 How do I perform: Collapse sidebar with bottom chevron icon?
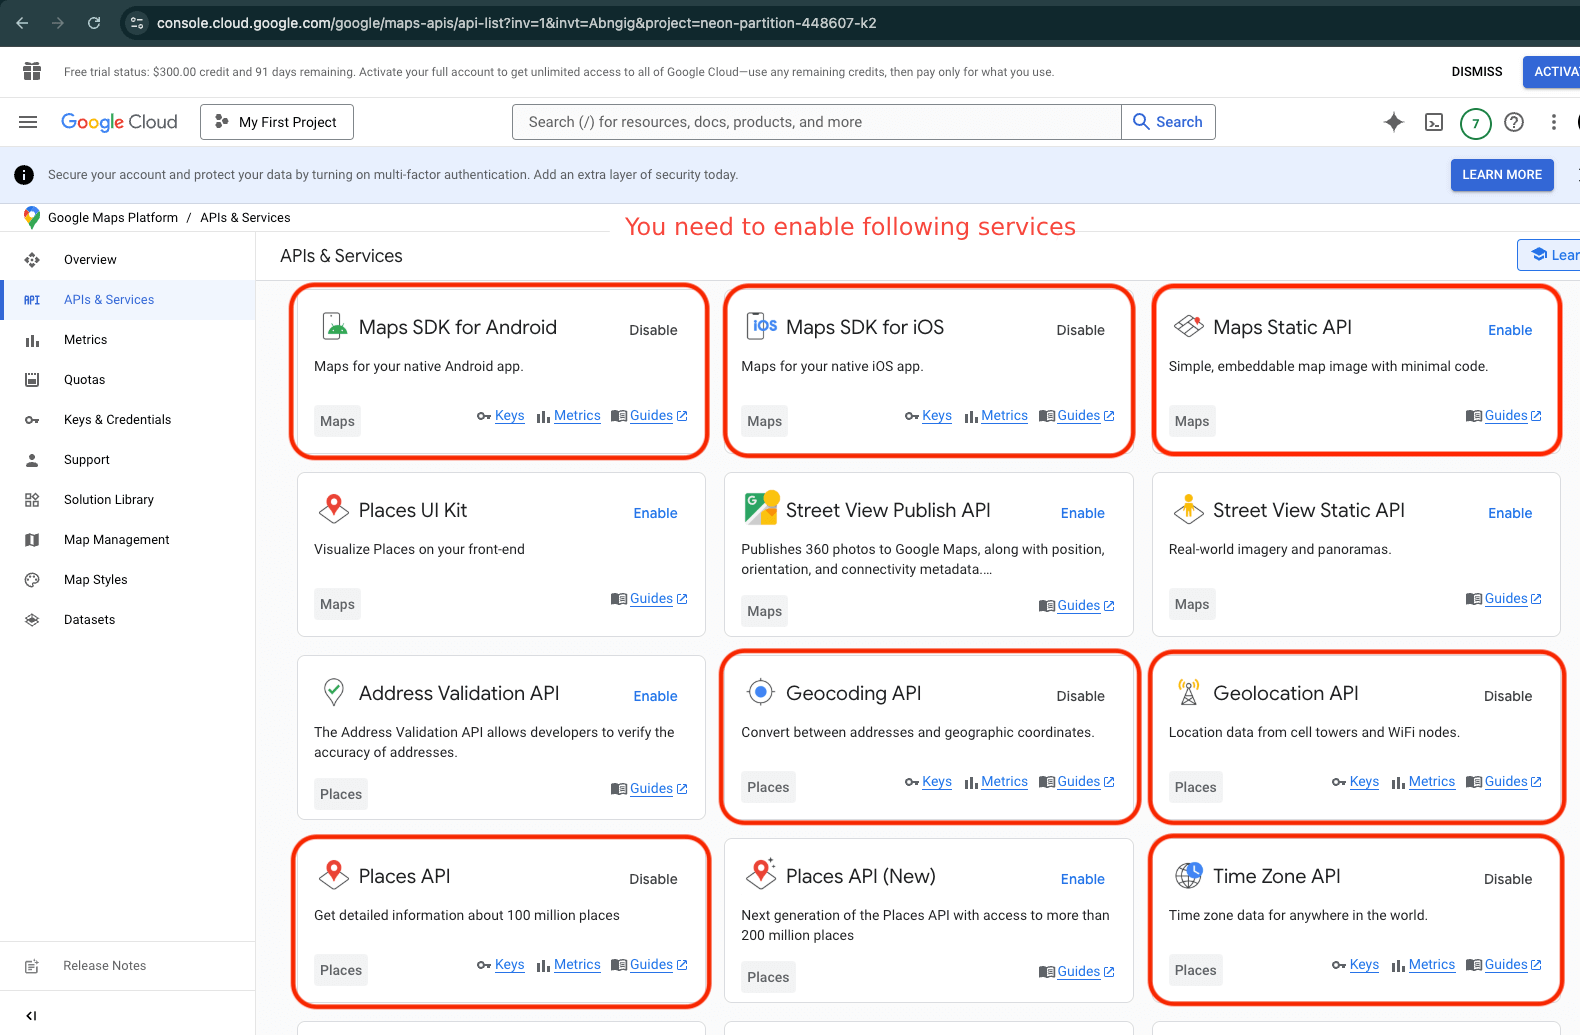(31, 1015)
